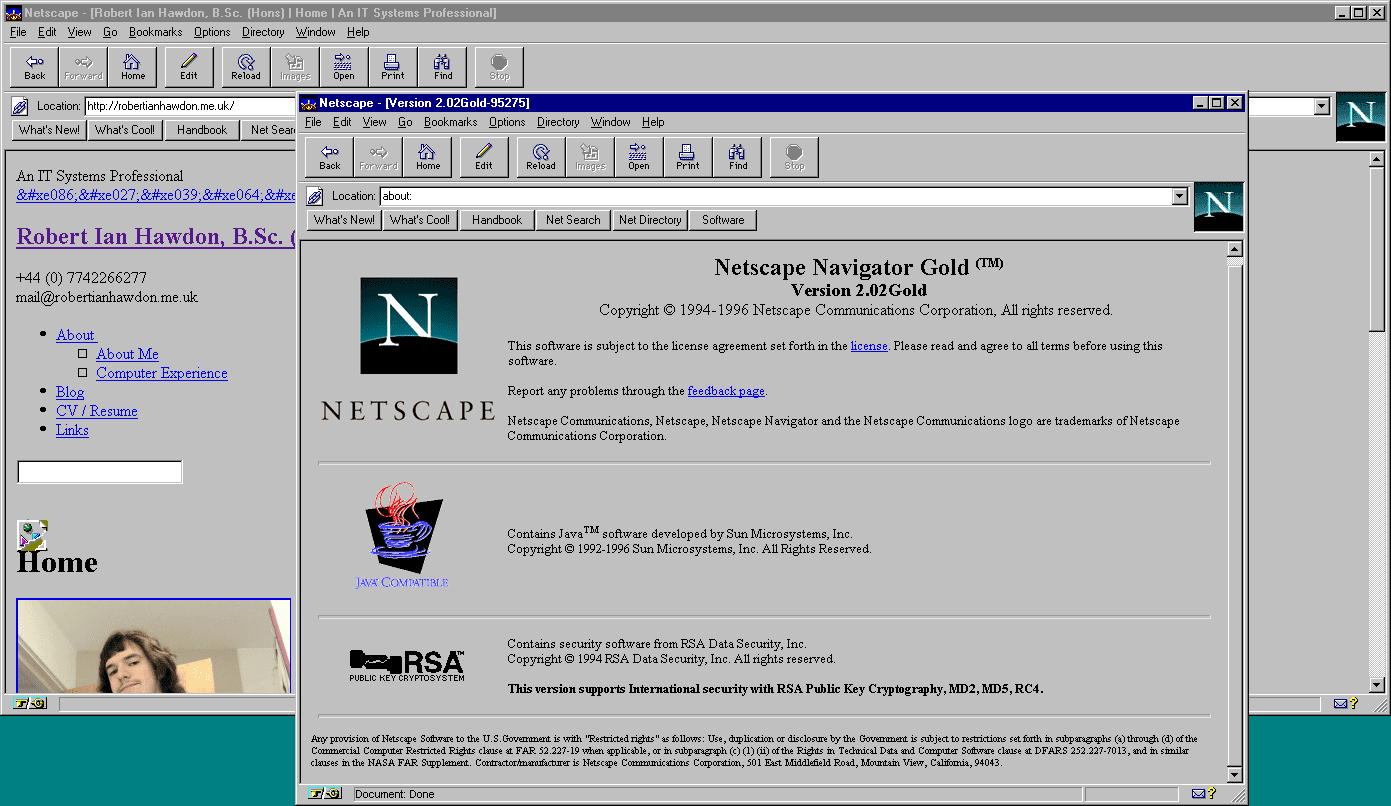1391x806 pixels.
Task: Open the File menu in front About window
Action: [x=313, y=122]
